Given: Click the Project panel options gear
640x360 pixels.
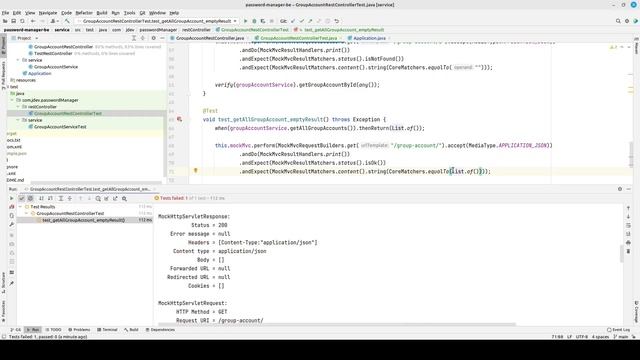Looking at the screenshot, I should [153, 38].
